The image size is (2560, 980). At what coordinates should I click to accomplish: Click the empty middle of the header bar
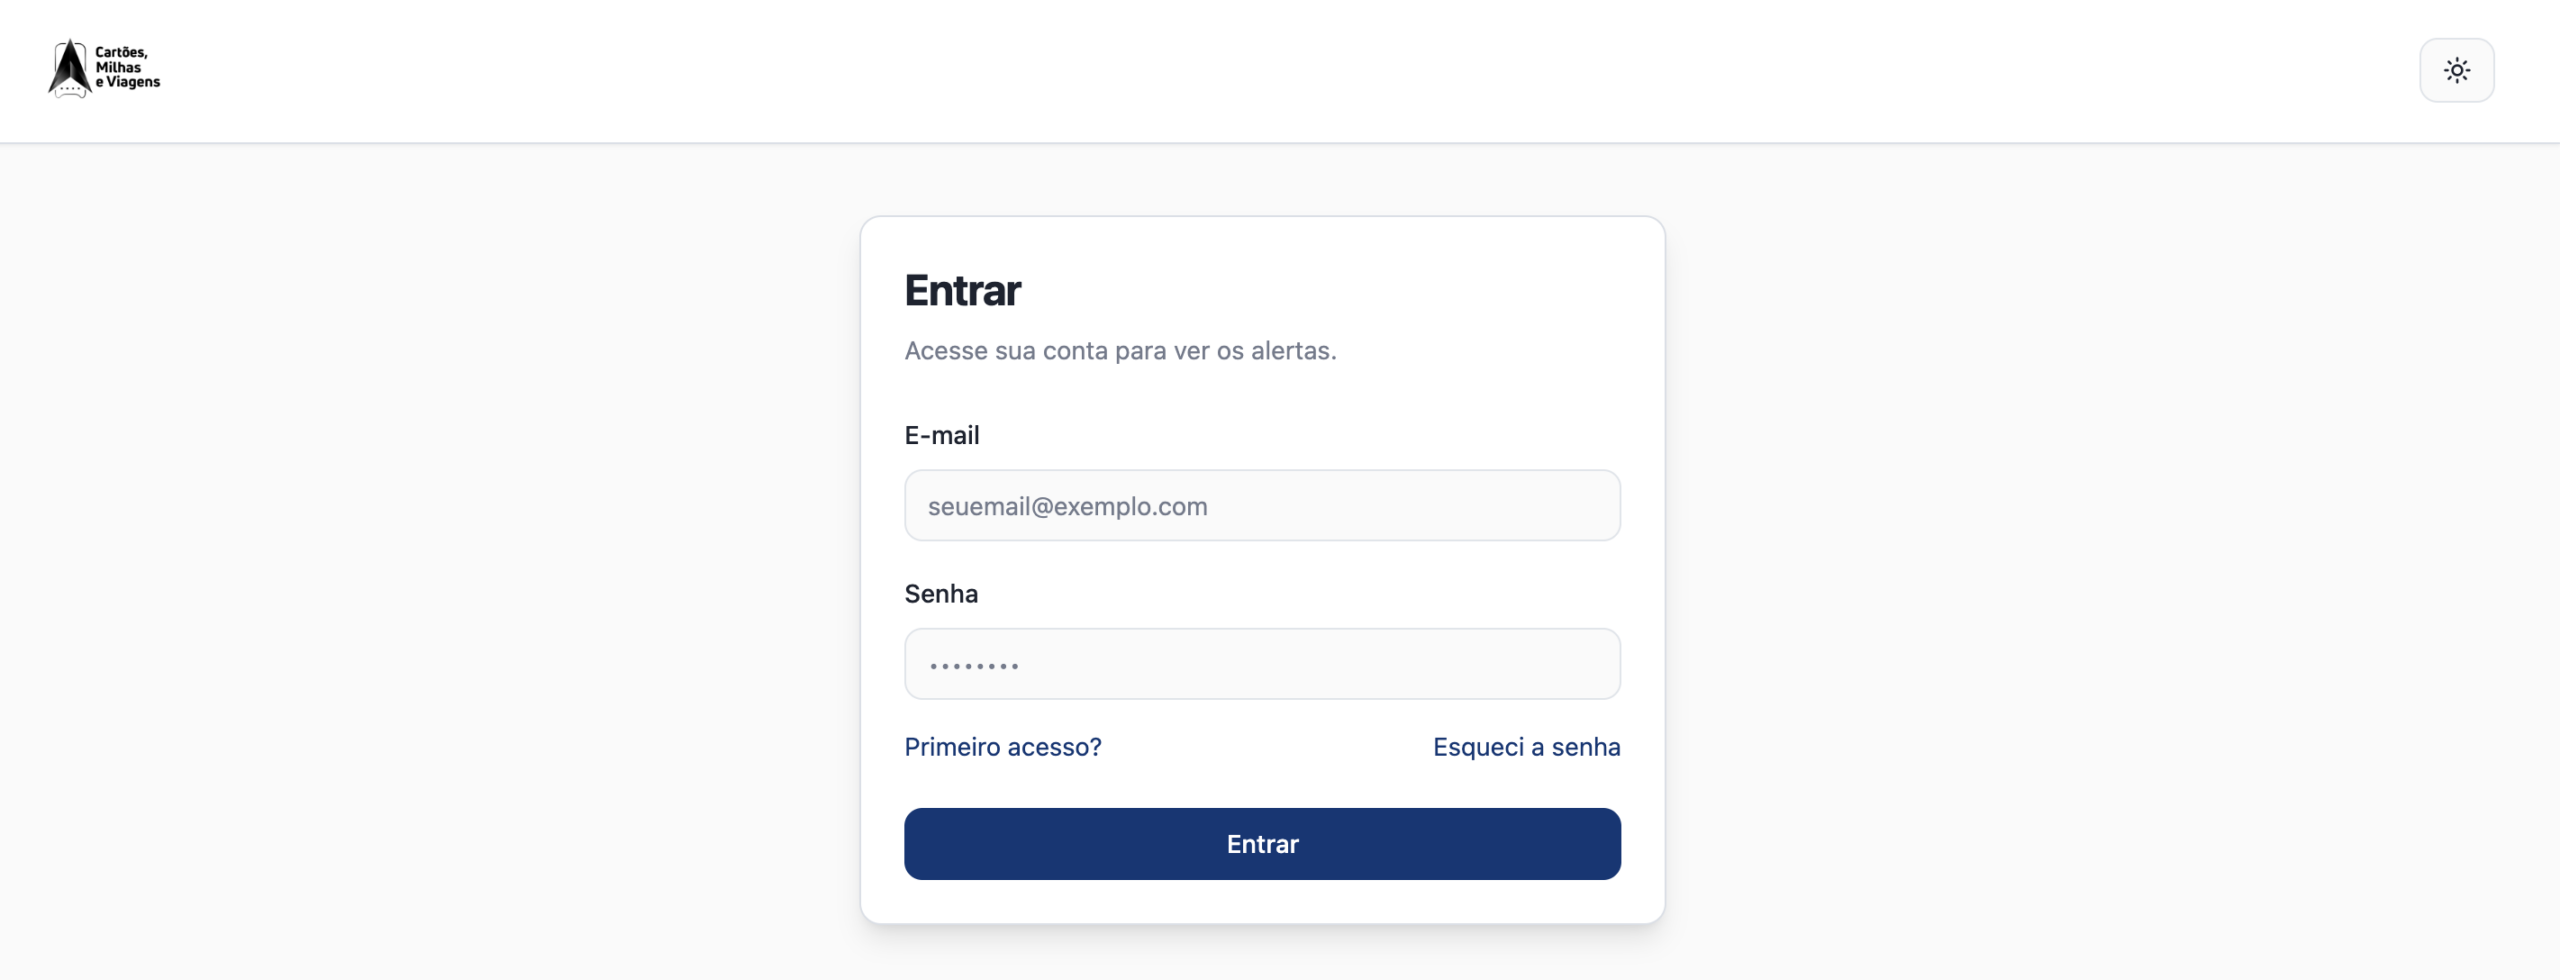coord(1280,70)
